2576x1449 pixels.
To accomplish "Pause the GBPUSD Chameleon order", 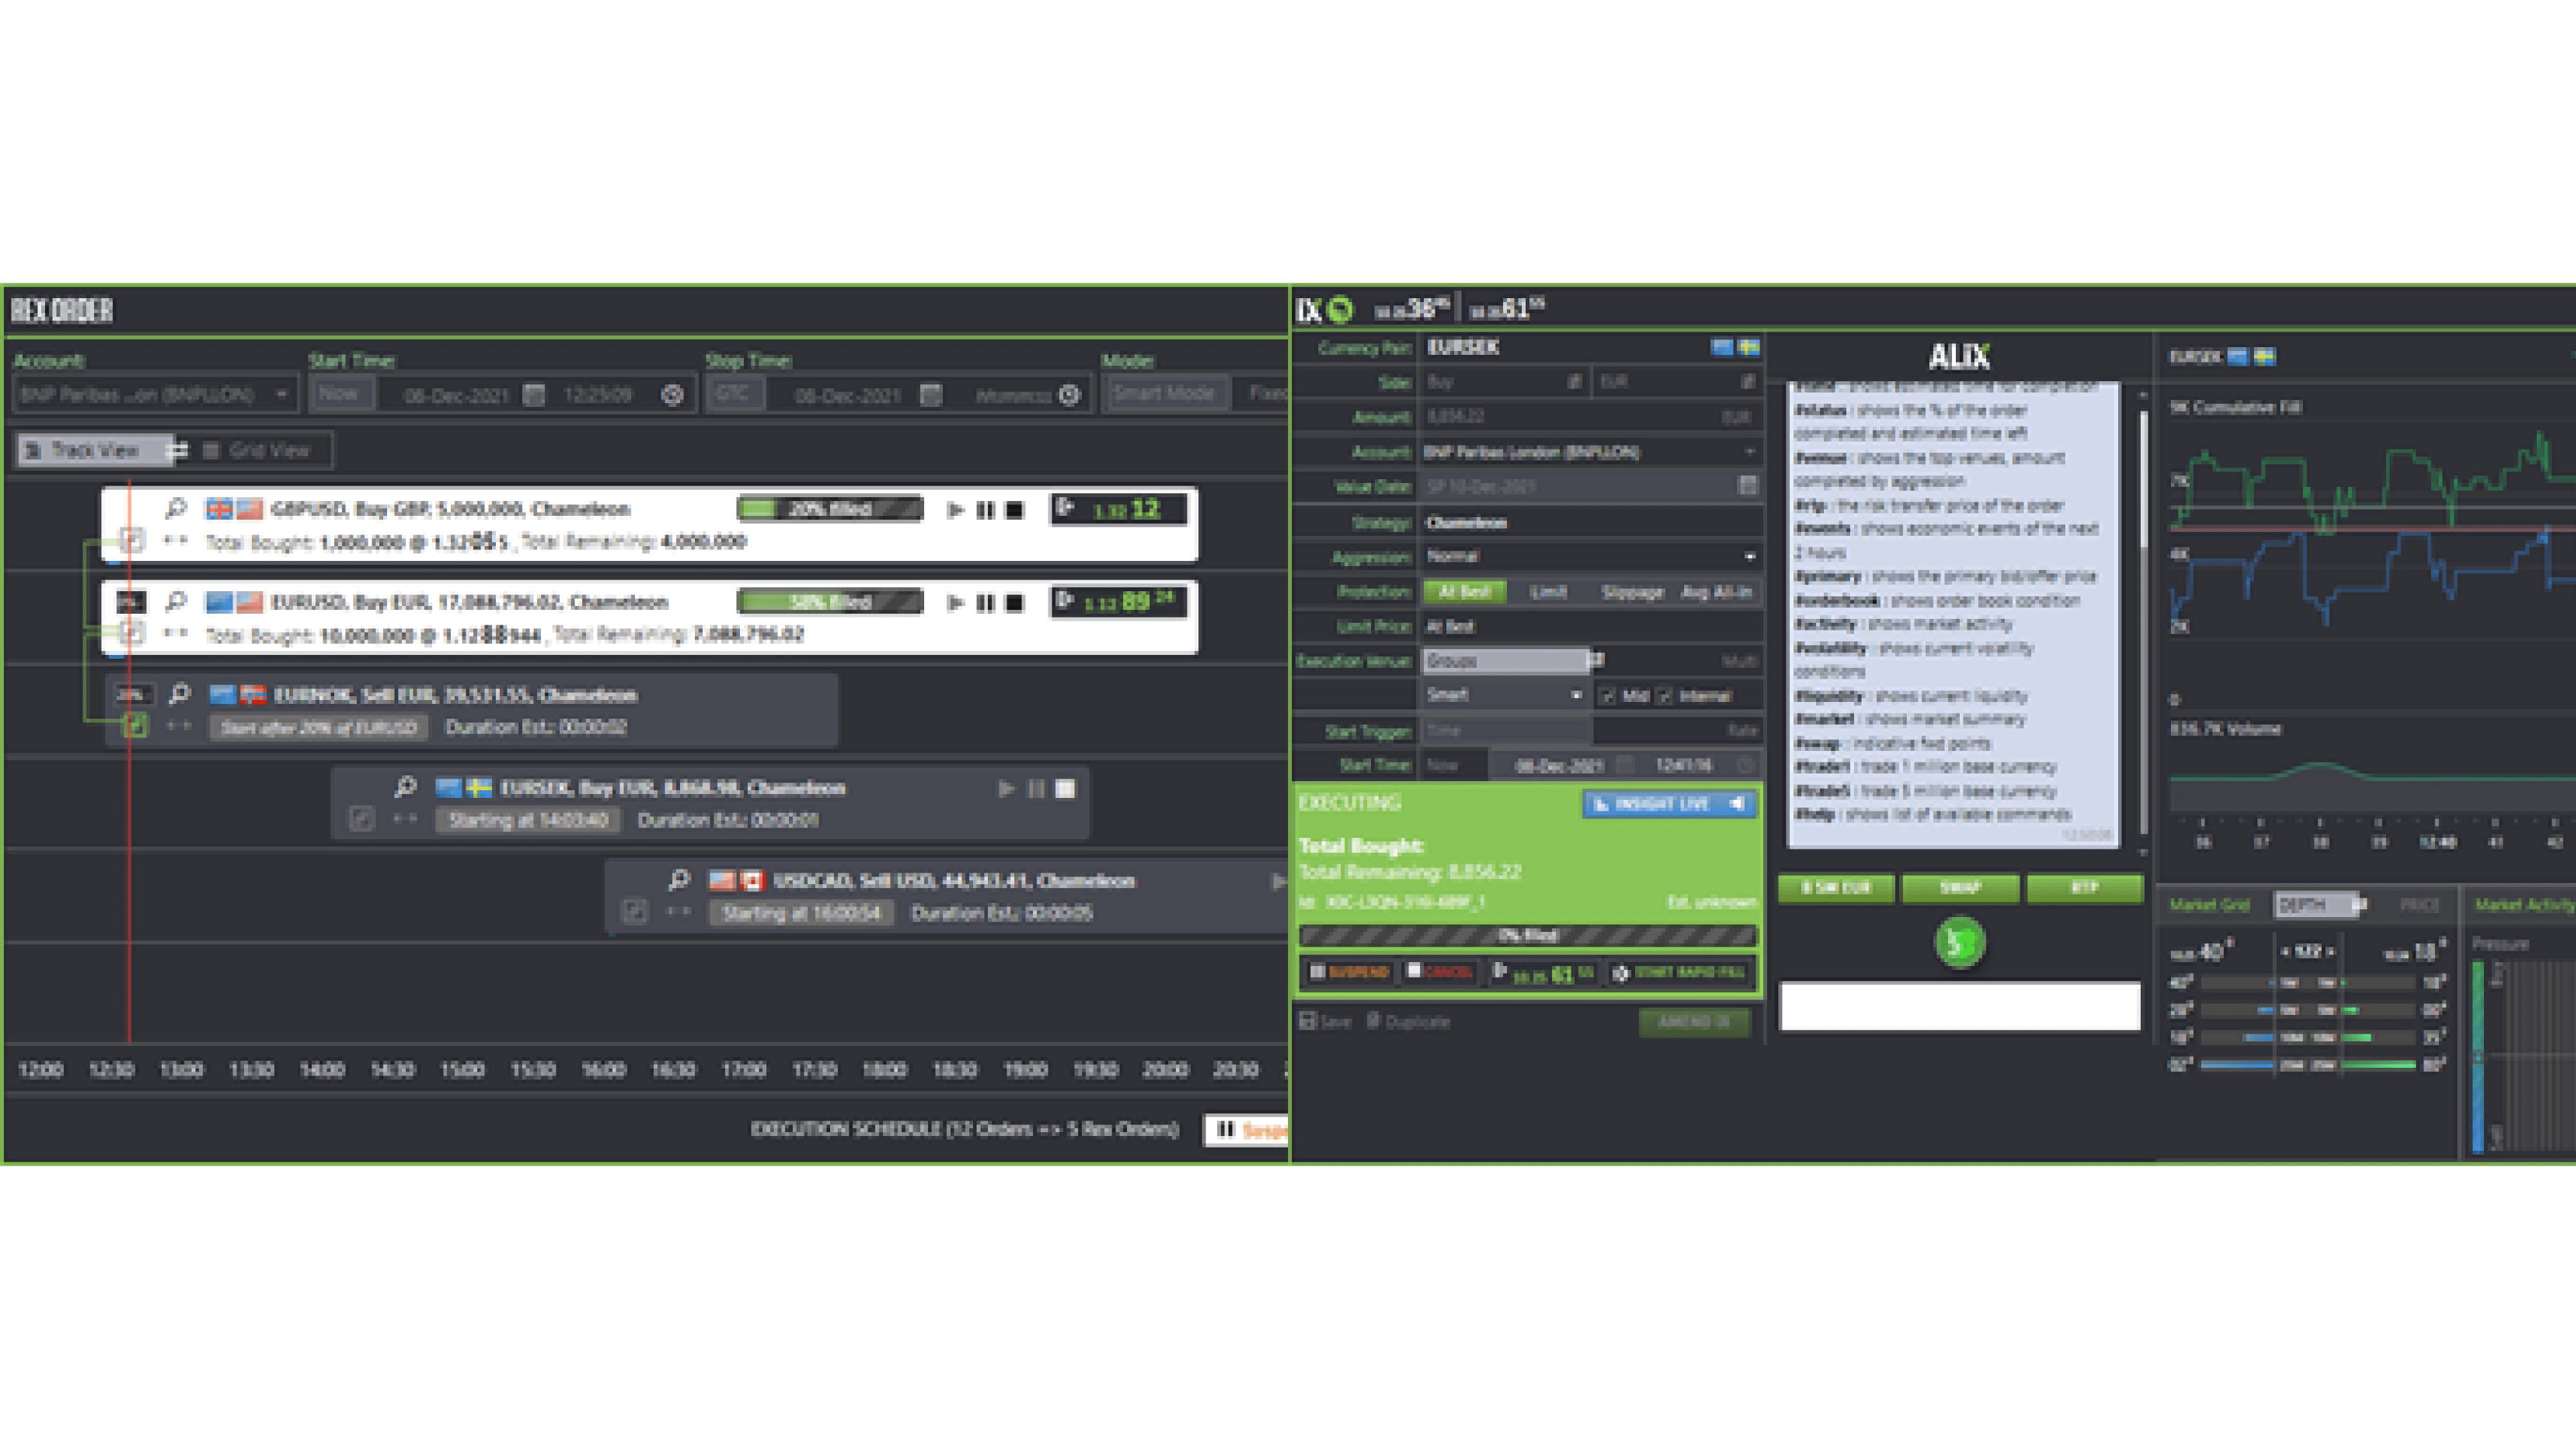I will tap(985, 509).
